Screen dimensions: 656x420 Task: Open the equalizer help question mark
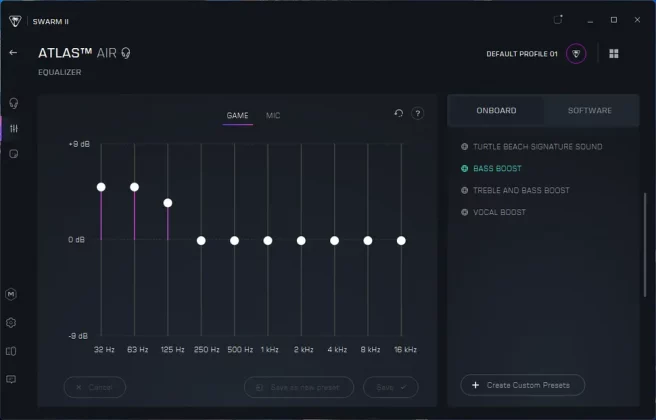(418, 114)
